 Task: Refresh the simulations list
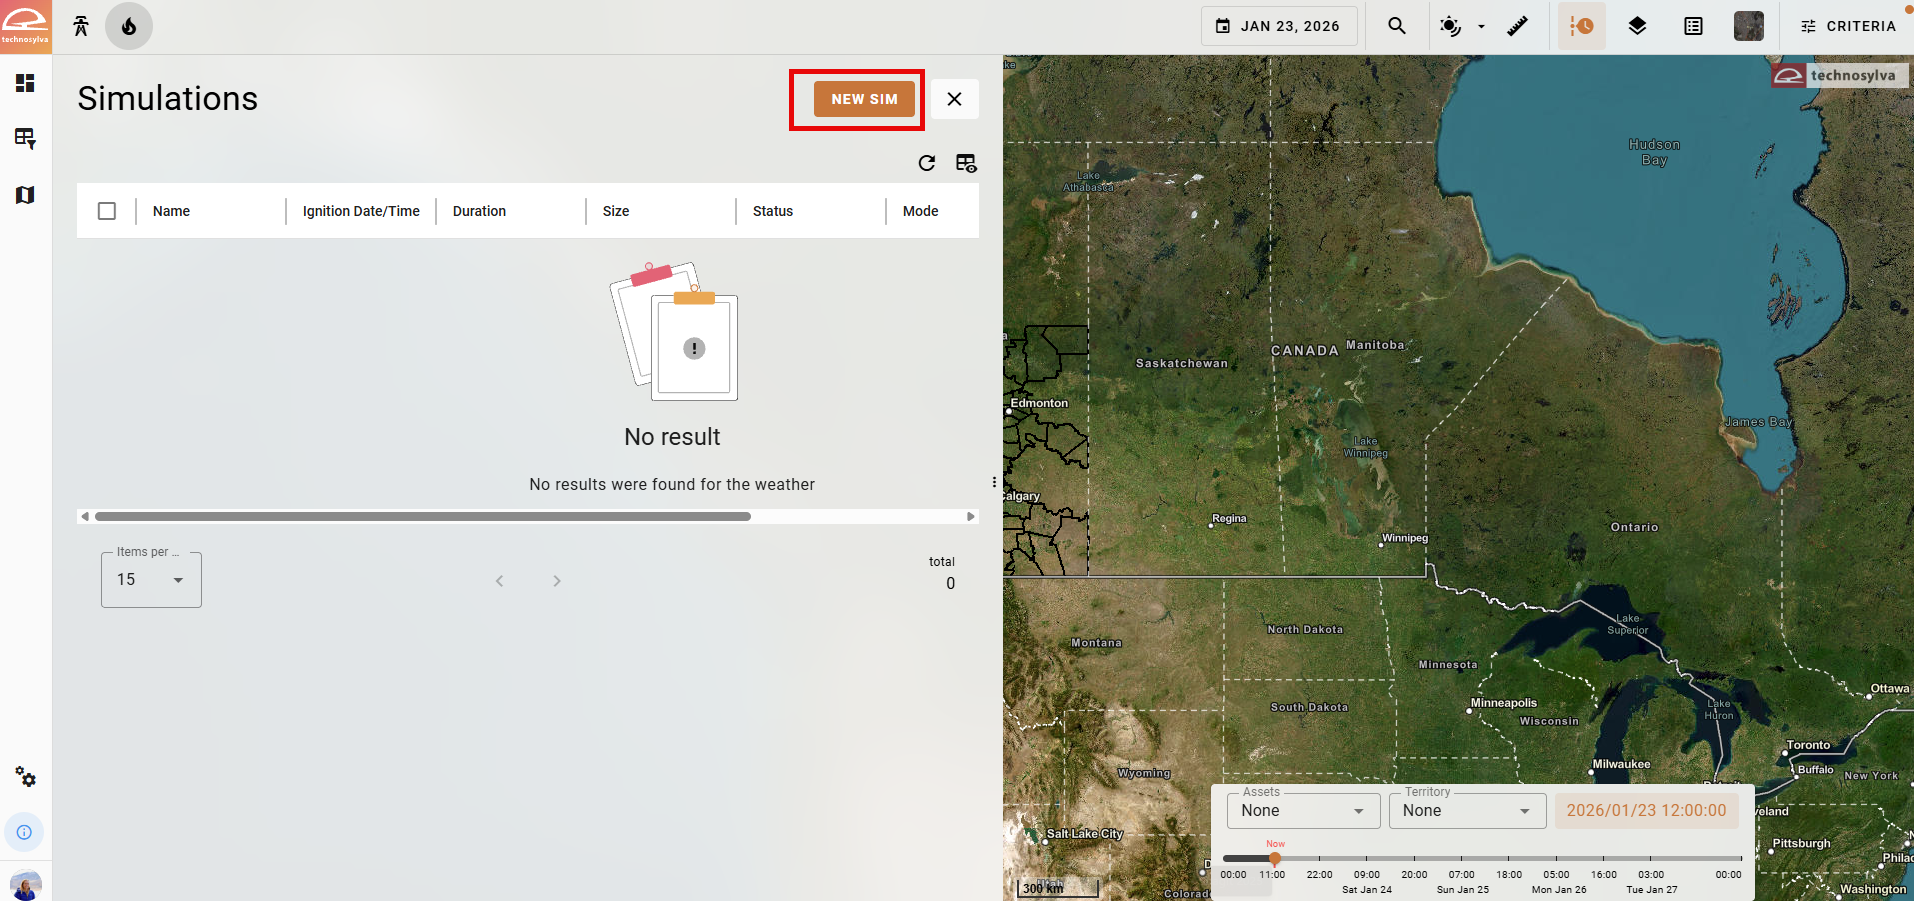[x=926, y=163]
